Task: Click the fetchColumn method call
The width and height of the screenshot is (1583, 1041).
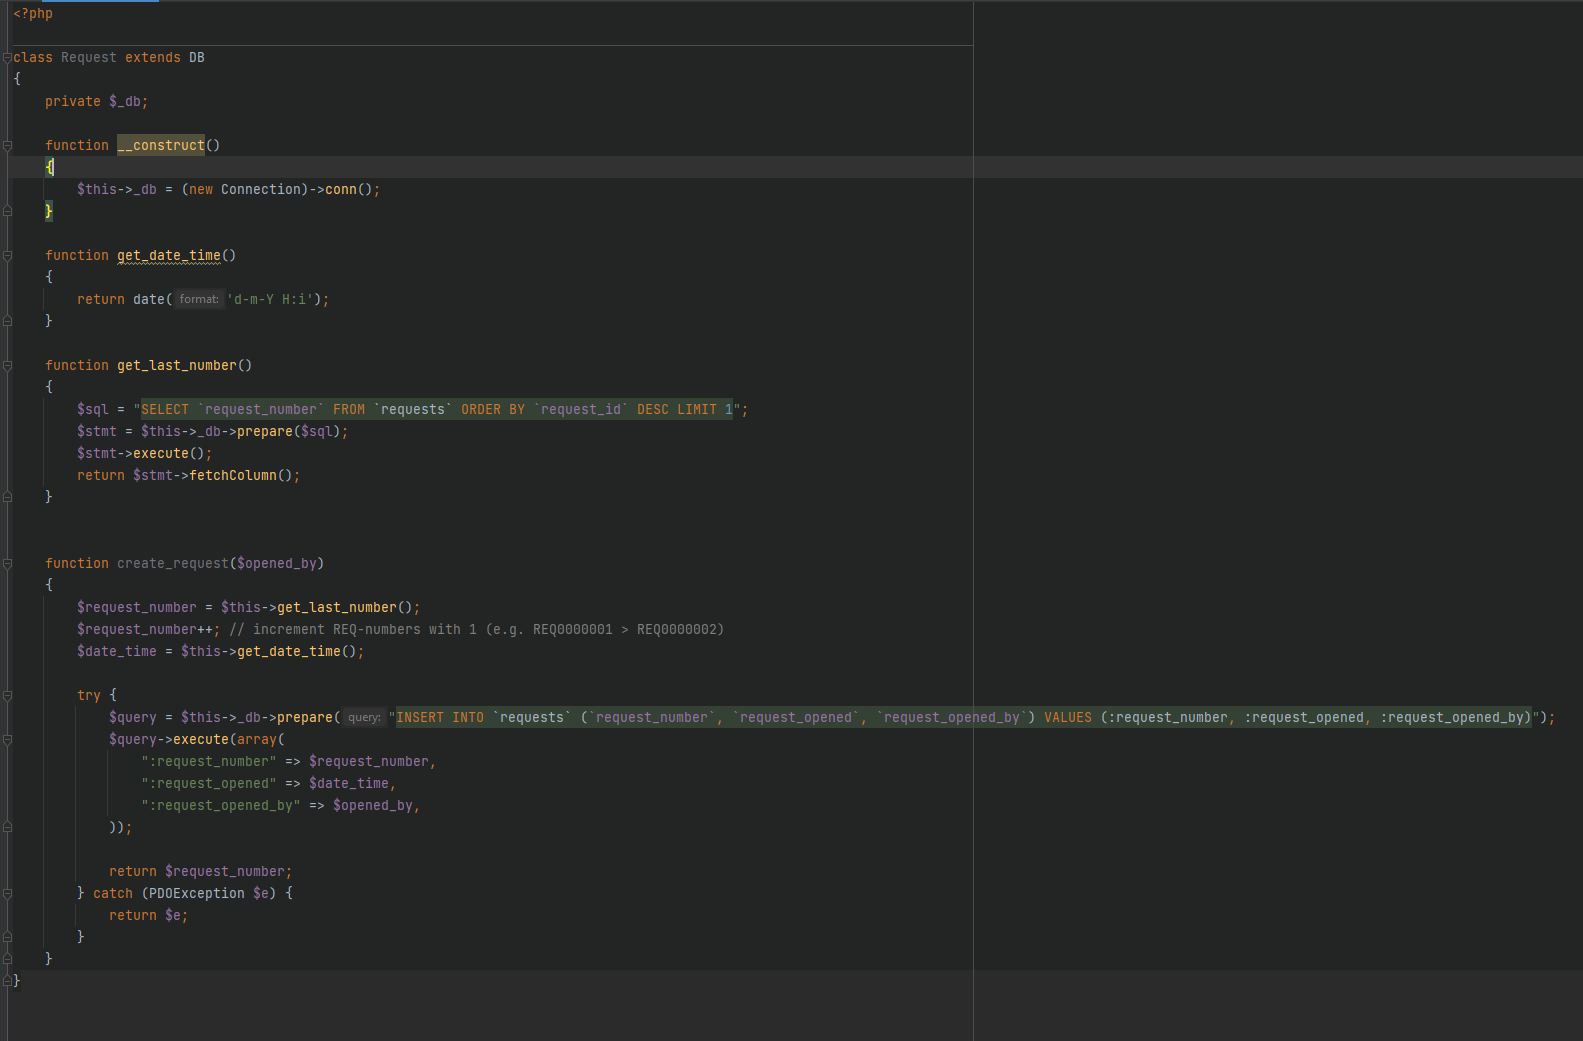Action: pyautogui.click(x=232, y=476)
